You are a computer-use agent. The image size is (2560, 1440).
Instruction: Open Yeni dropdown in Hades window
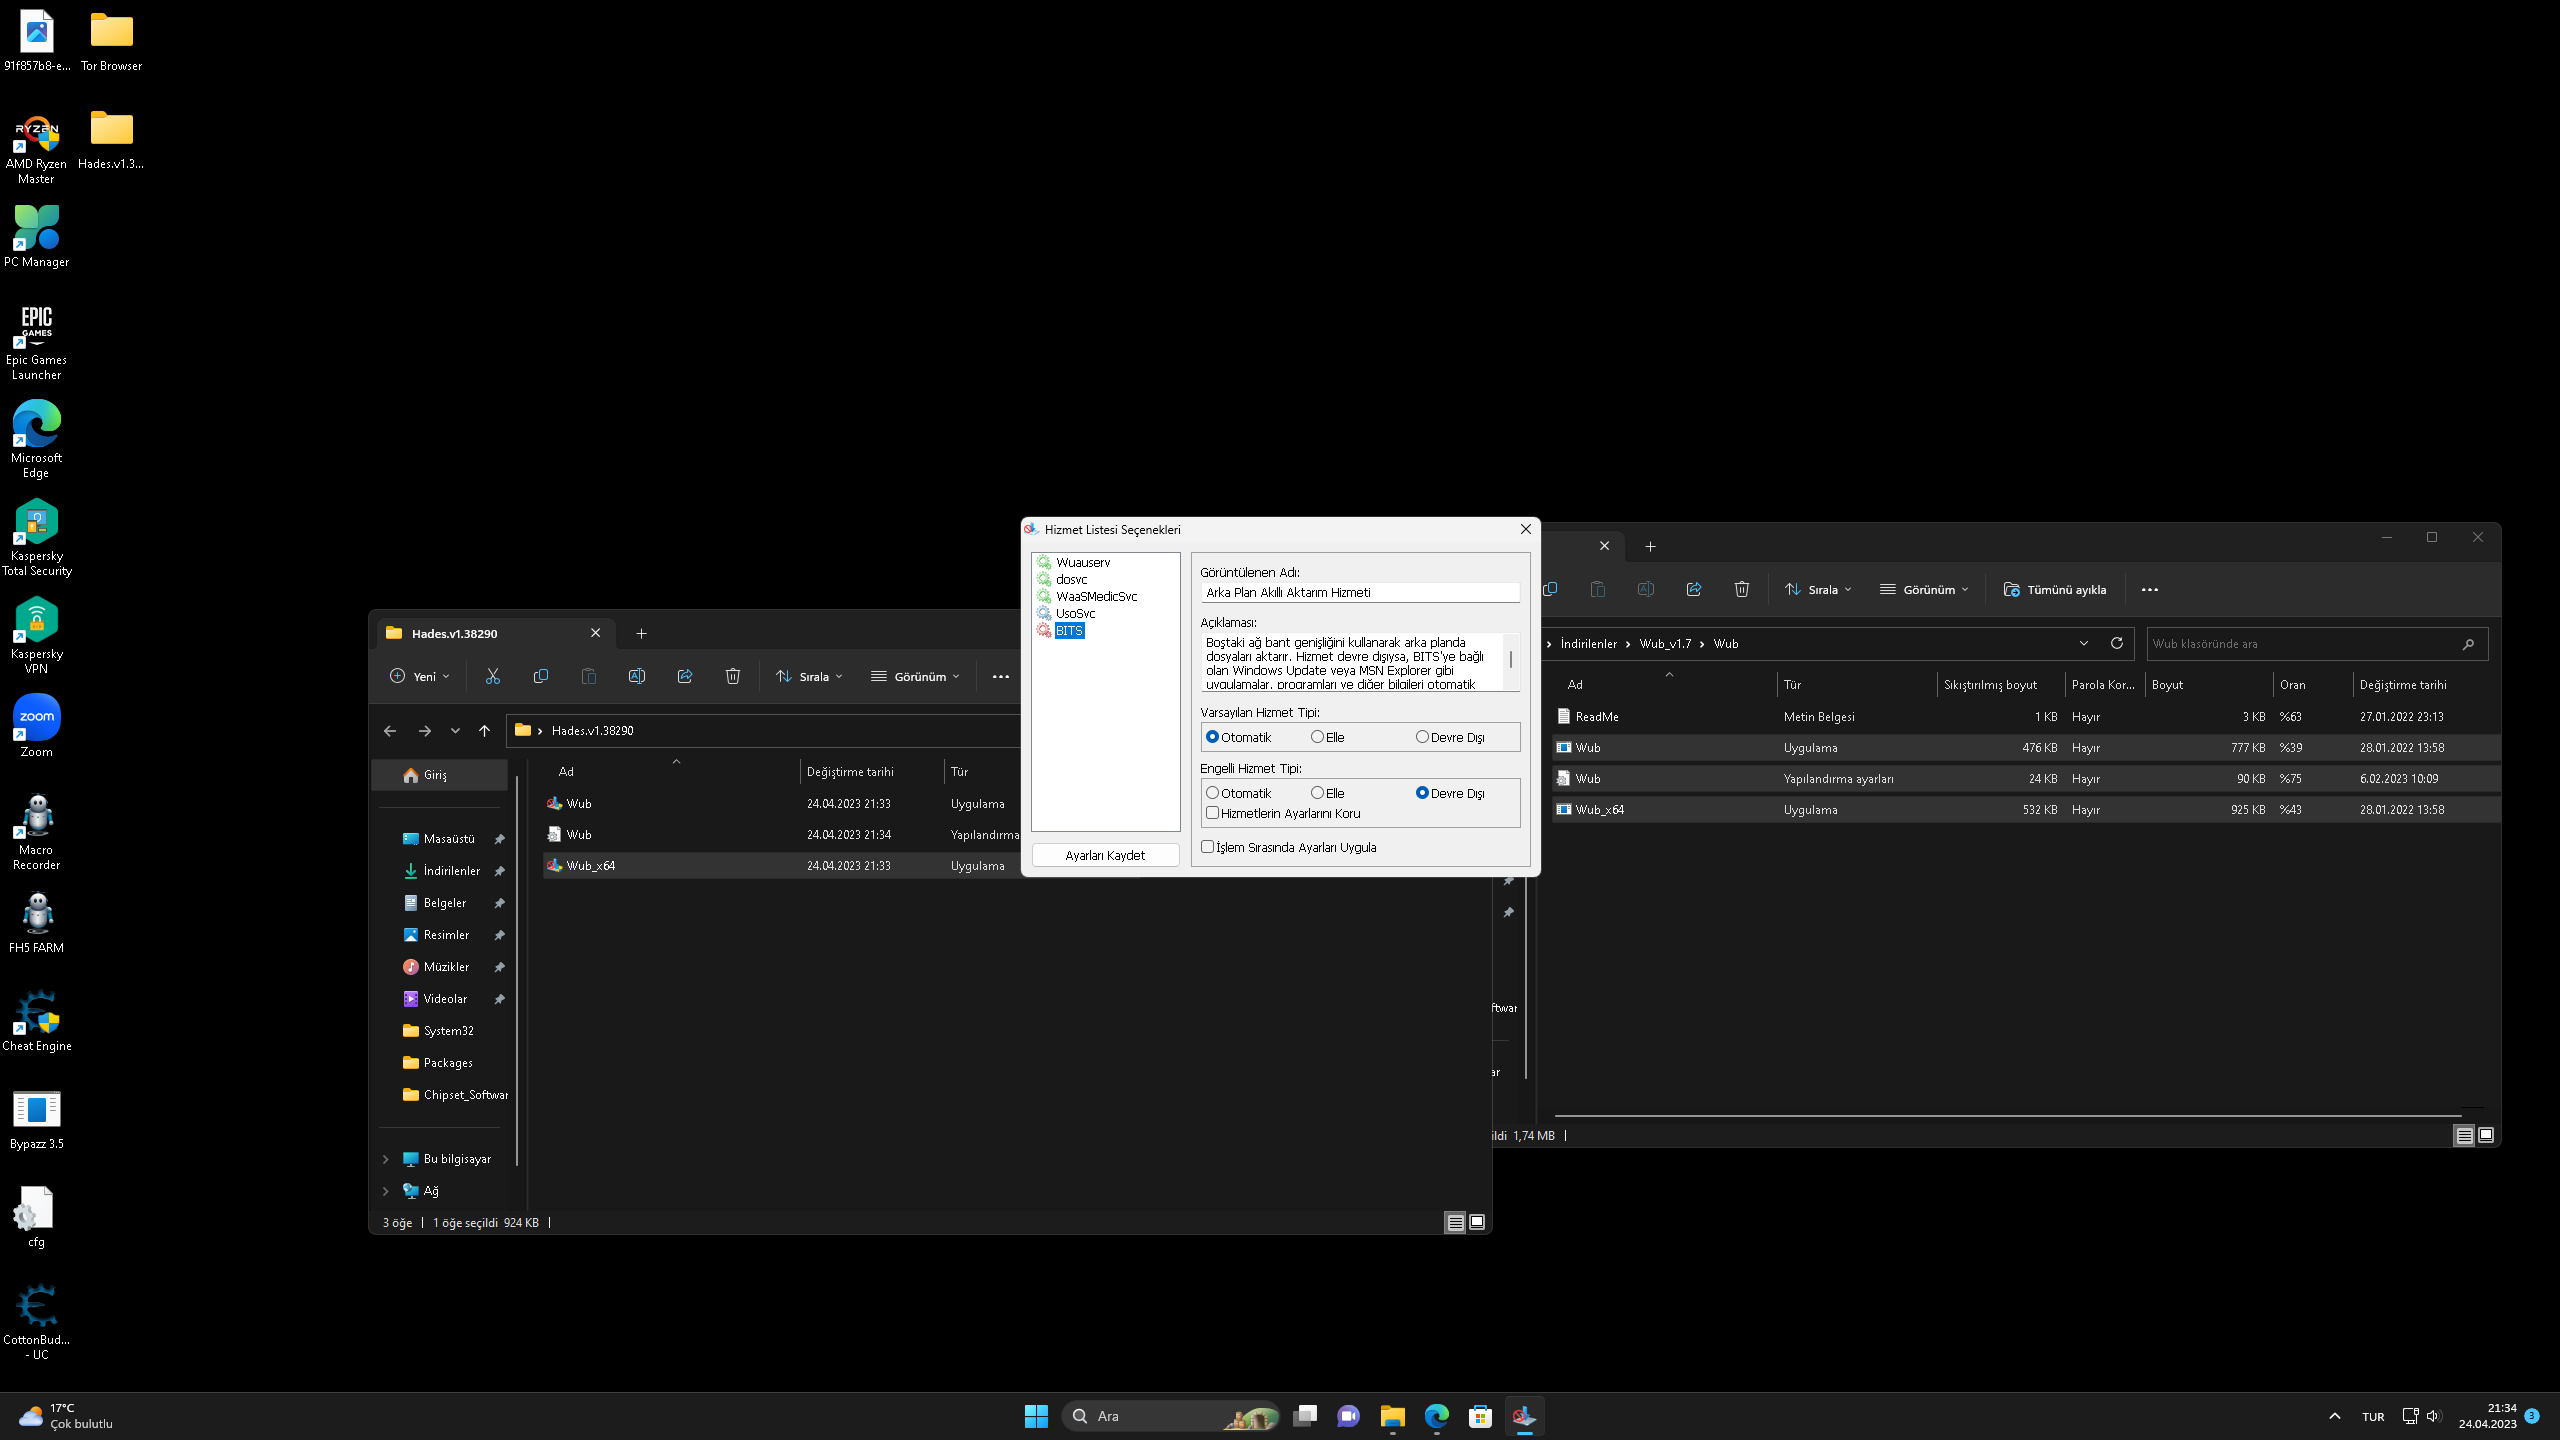(420, 676)
